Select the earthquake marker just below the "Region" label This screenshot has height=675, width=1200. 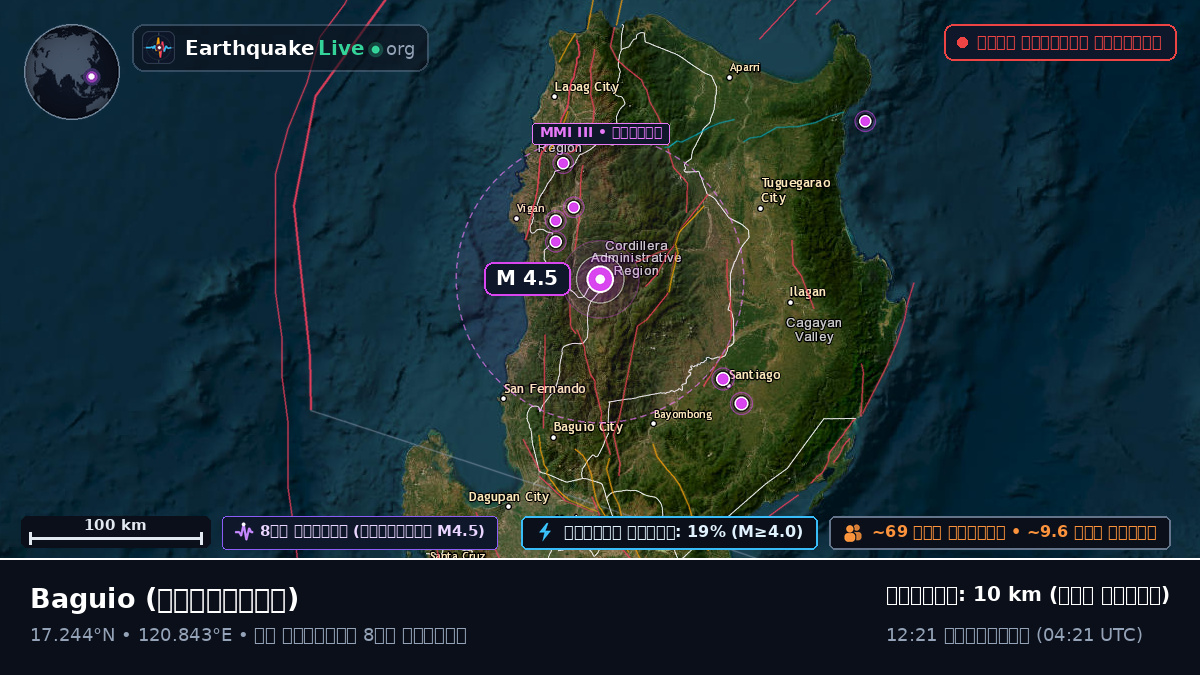point(563,163)
